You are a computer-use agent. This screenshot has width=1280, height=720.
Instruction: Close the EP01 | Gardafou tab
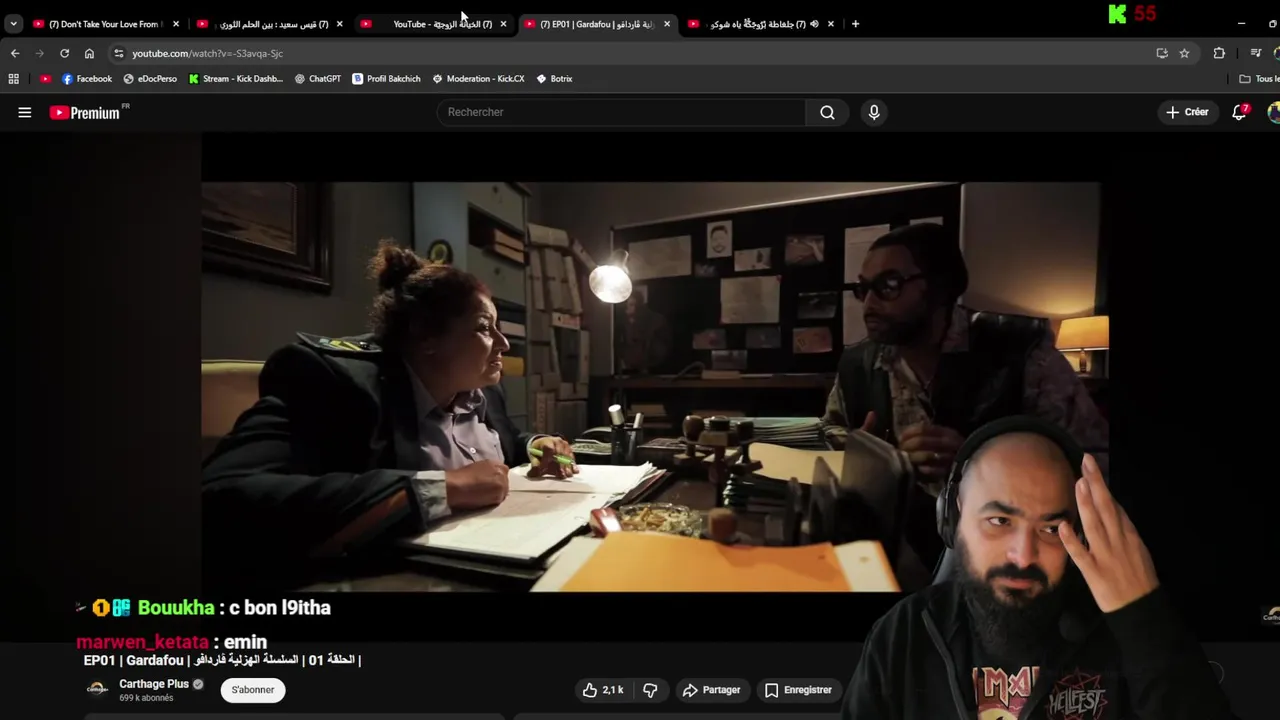667,24
